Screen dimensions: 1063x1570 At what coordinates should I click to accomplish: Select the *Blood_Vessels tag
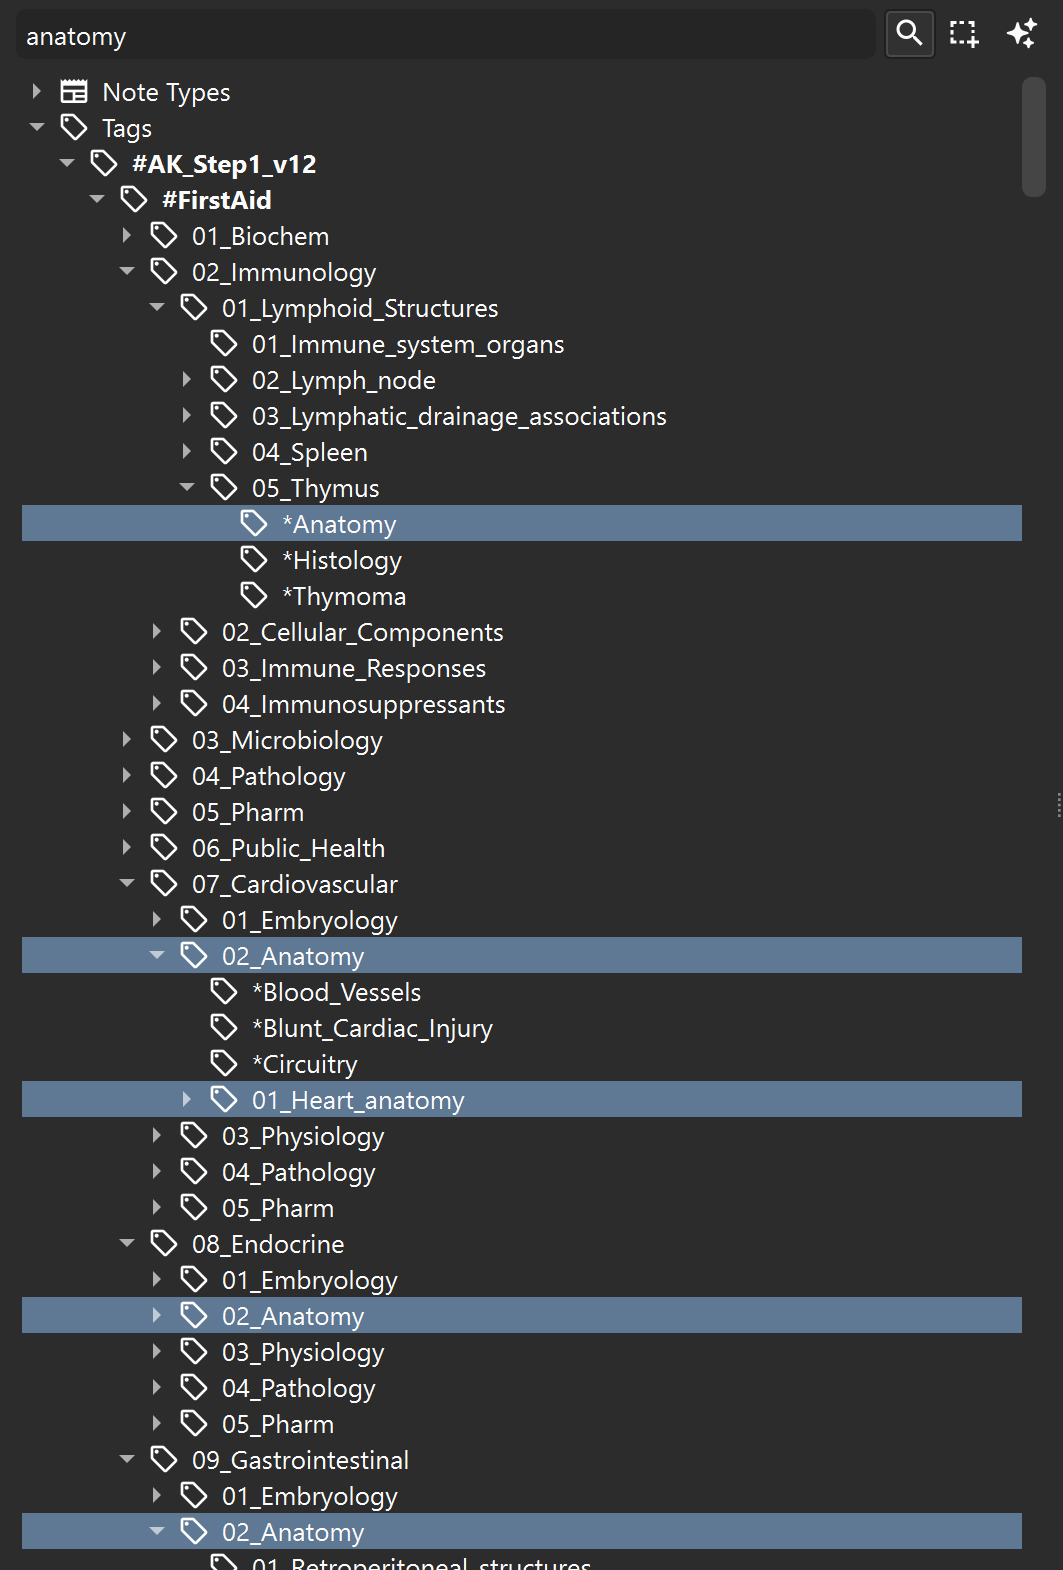(336, 992)
